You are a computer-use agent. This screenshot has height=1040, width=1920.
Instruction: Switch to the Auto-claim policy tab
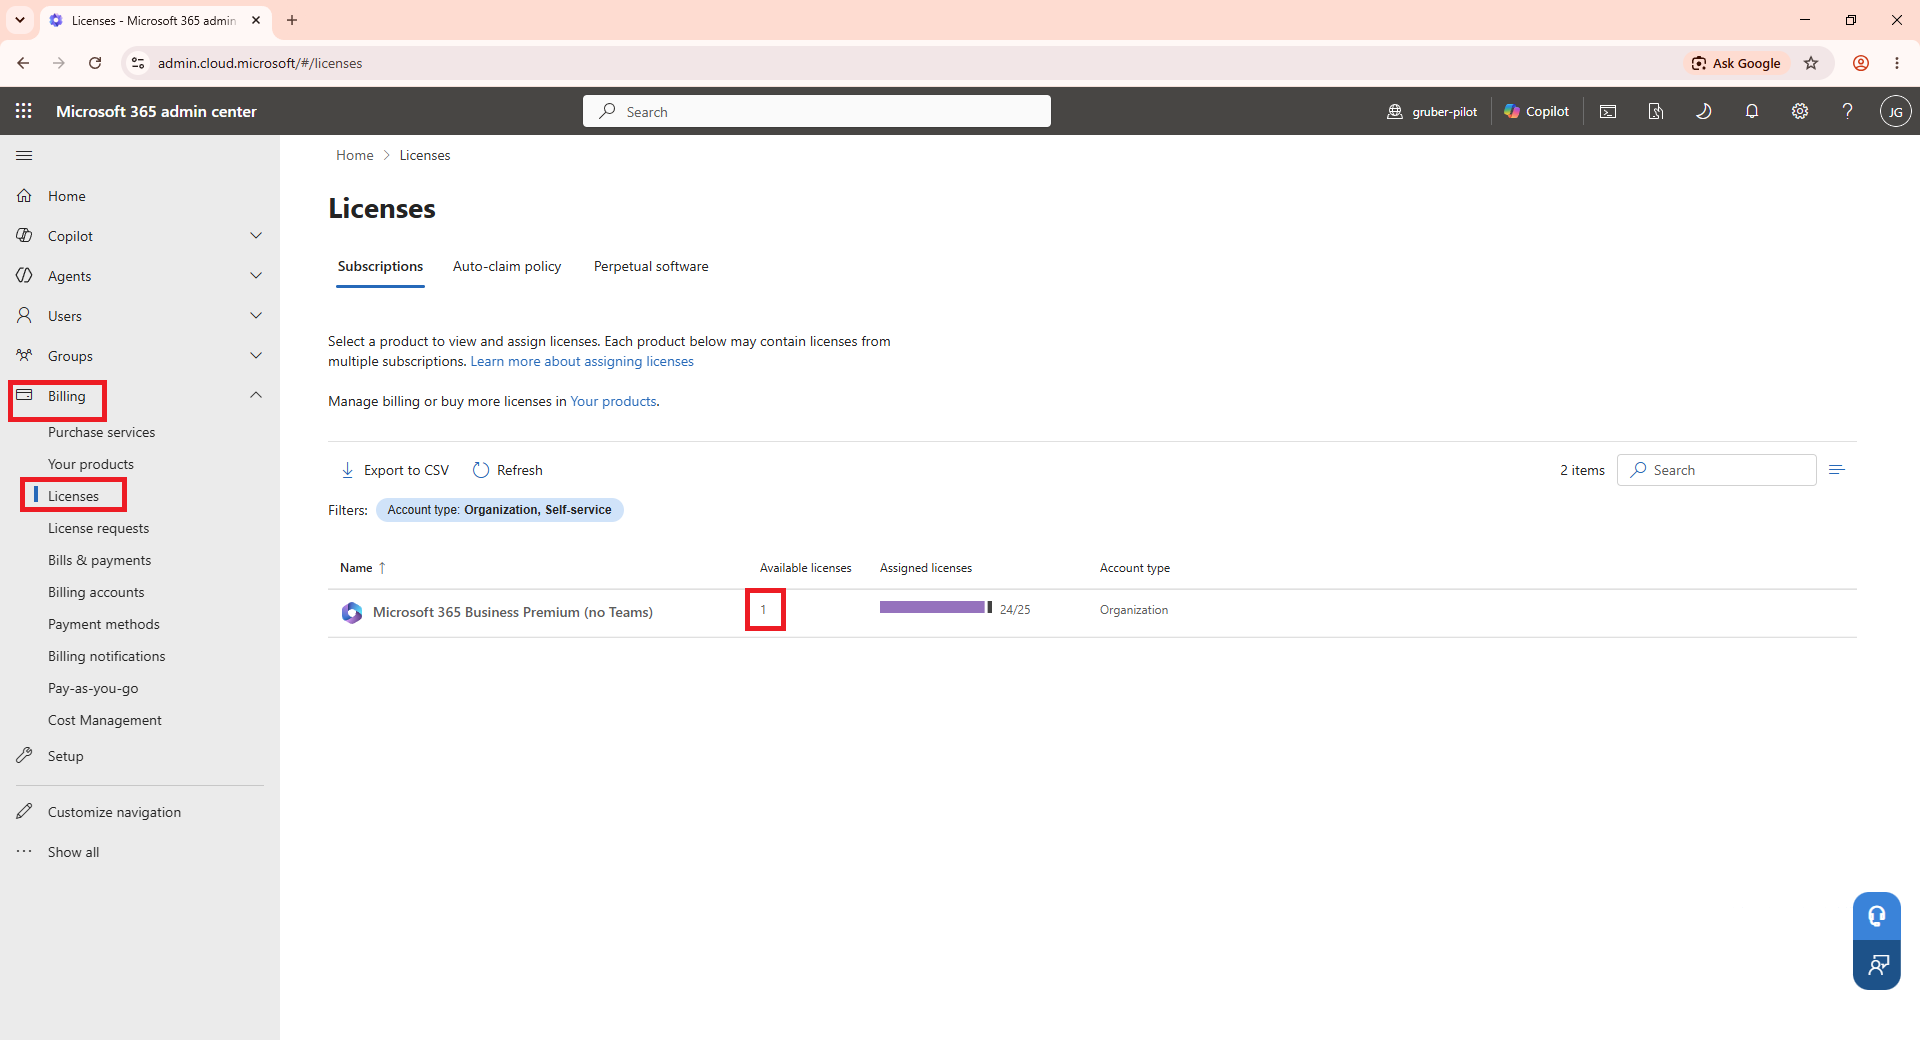tap(507, 266)
